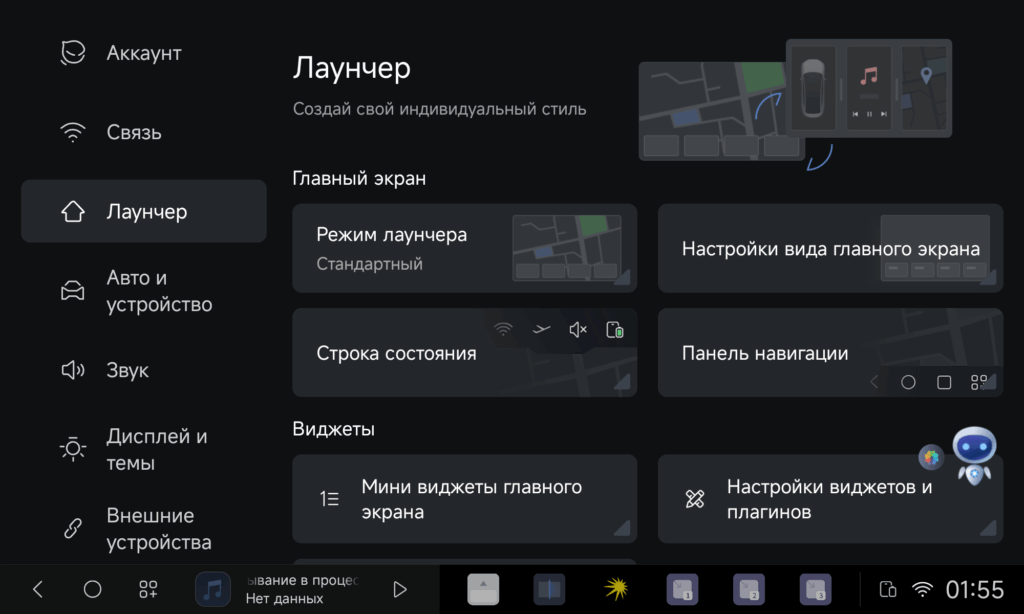
Task: Click the widgets tools crossed icon
Action: 695,499
